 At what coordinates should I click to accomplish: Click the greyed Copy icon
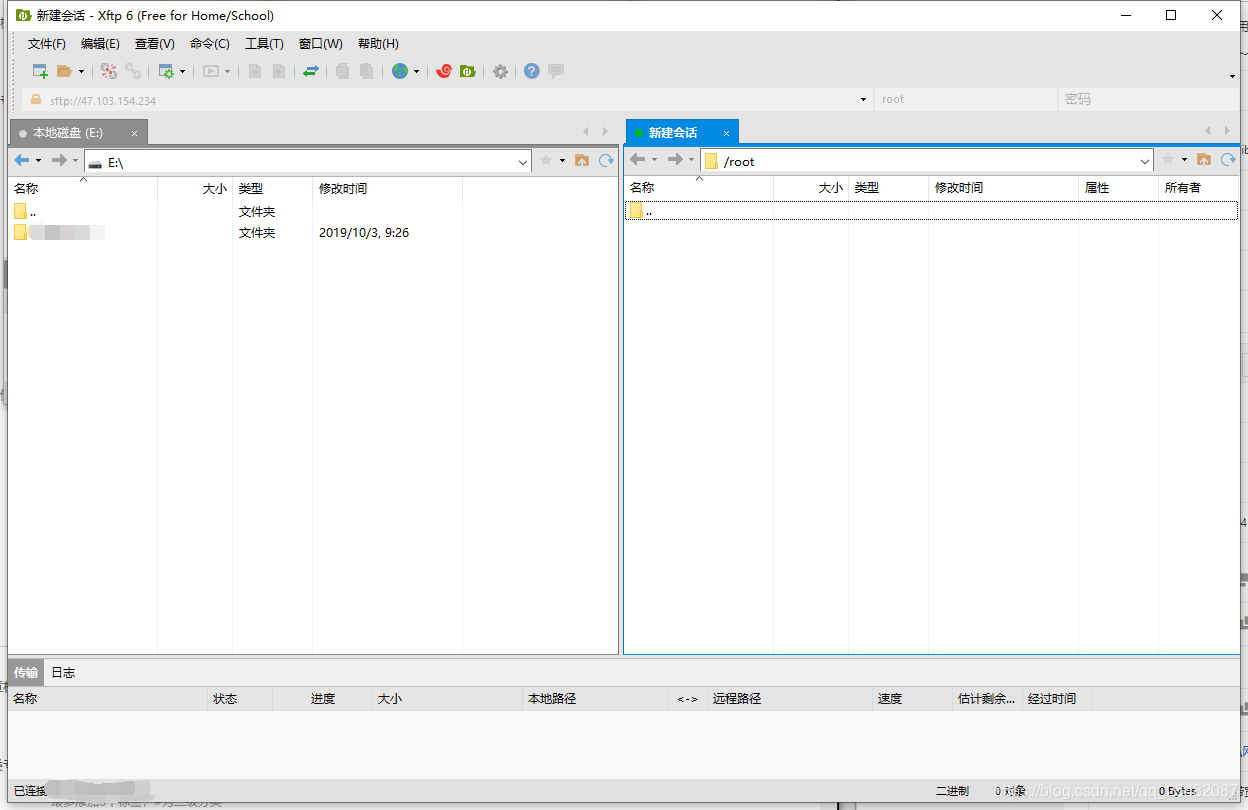(343, 71)
